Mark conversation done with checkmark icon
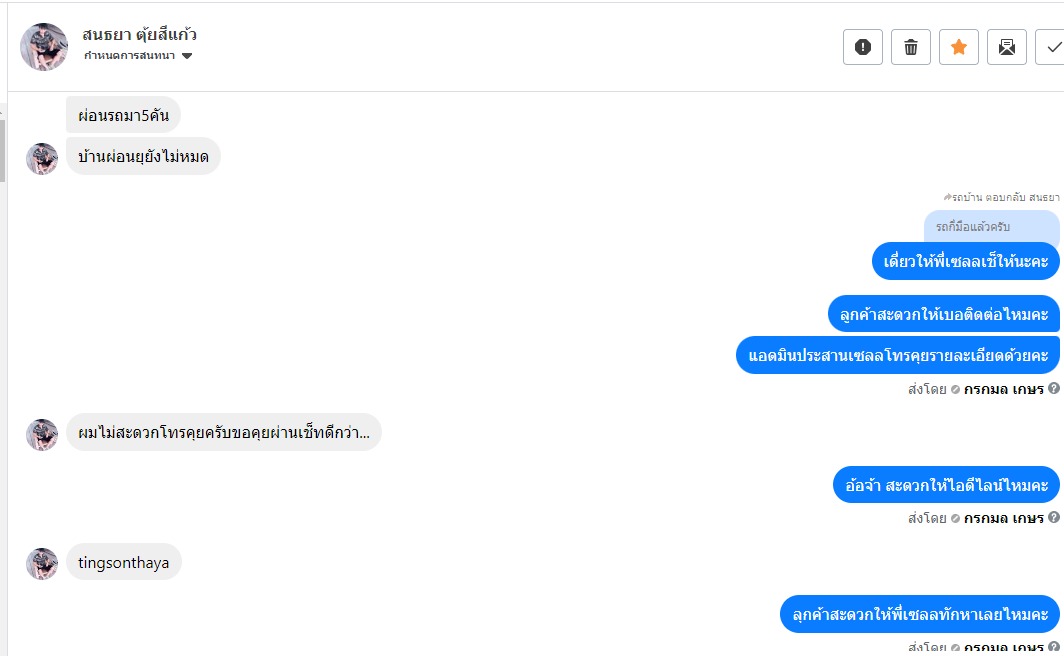This screenshot has width=1064, height=656. [x=1051, y=47]
